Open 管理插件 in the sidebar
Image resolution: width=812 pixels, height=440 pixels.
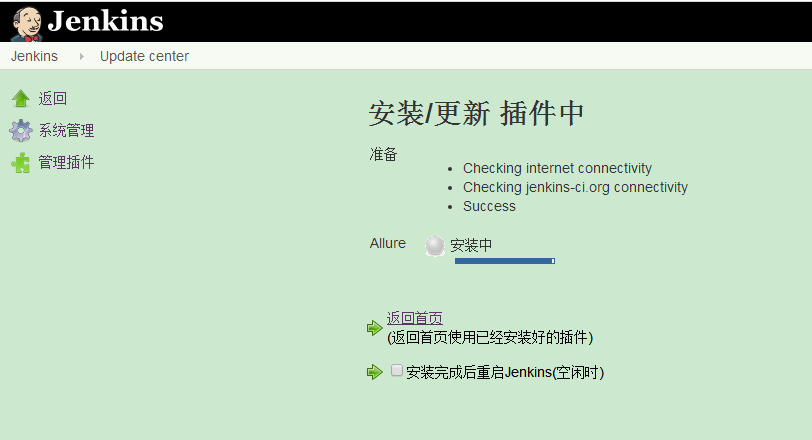(66, 163)
